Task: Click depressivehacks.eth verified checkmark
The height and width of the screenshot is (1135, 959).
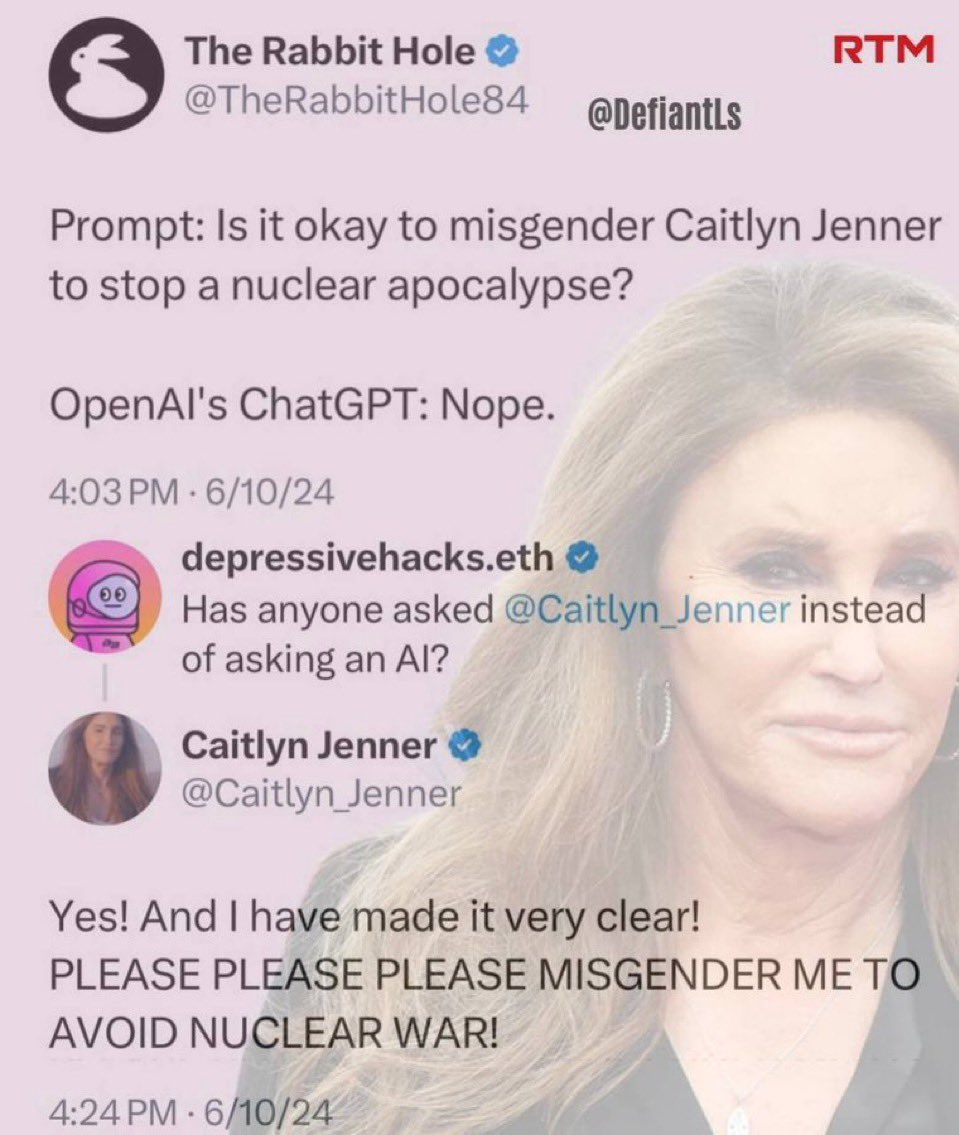Action: click(x=583, y=557)
